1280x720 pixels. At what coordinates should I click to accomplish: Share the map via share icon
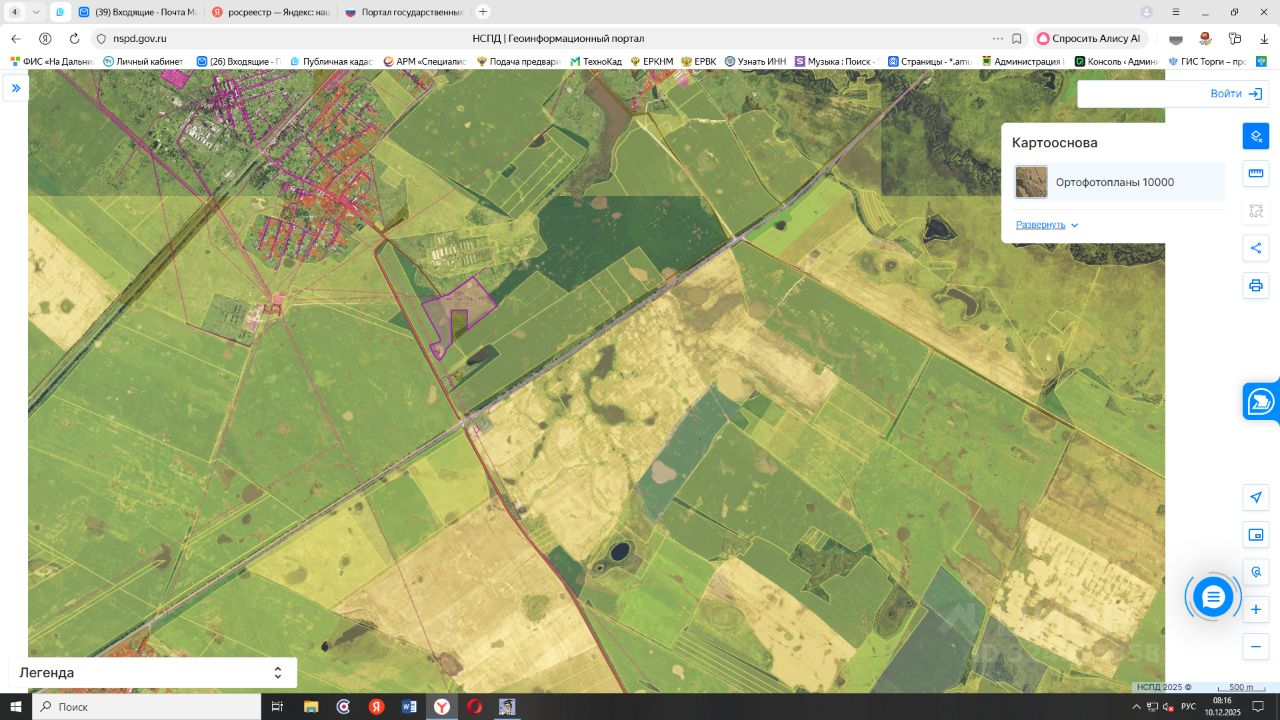pyautogui.click(x=1256, y=248)
